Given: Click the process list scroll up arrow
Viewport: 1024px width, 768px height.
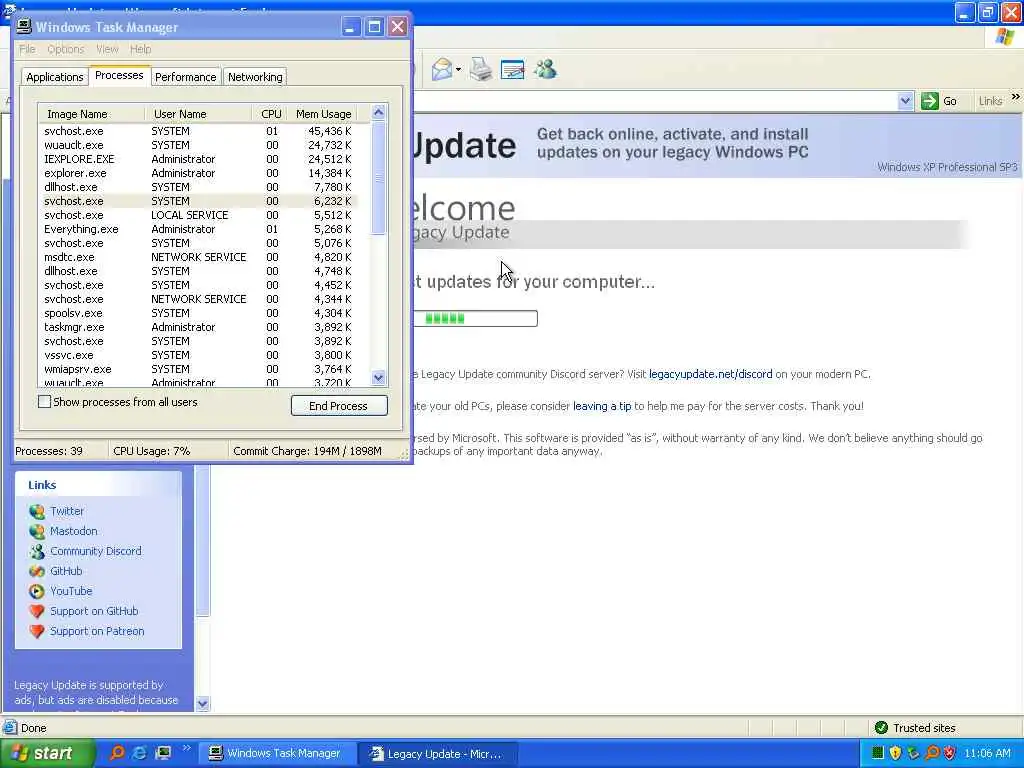Looking at the screenshot, I should click(378, 112).
